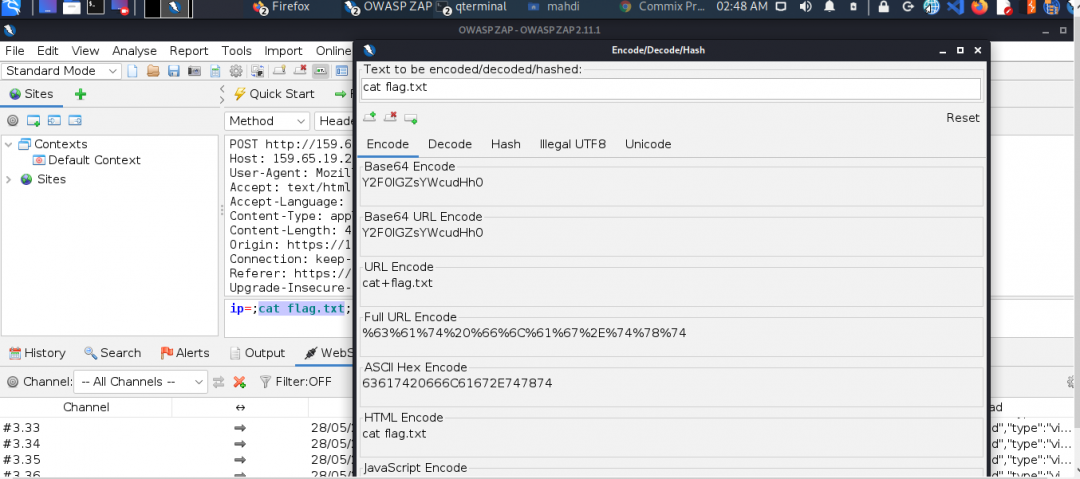The image size is (1080, 479).
Task: Click the Import Context icon
Action: (x=54, y=121)
